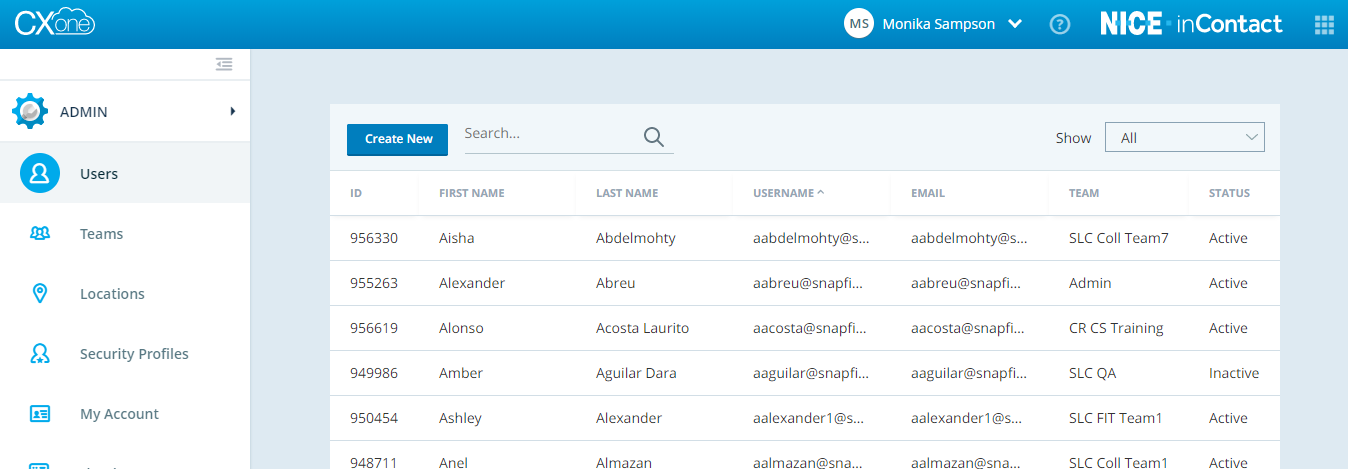This screenshot has width=1348, height=469.
Task: Click the Inactive status cell
Action: [x=1234, y=373]
